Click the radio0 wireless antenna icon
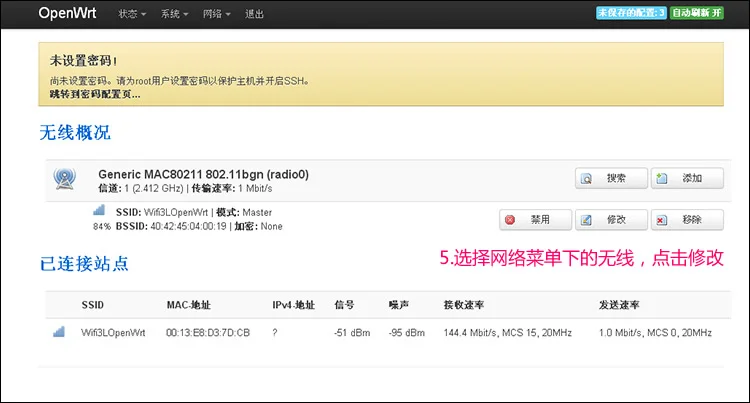This screenshot has width=750, height=403. 65,179
